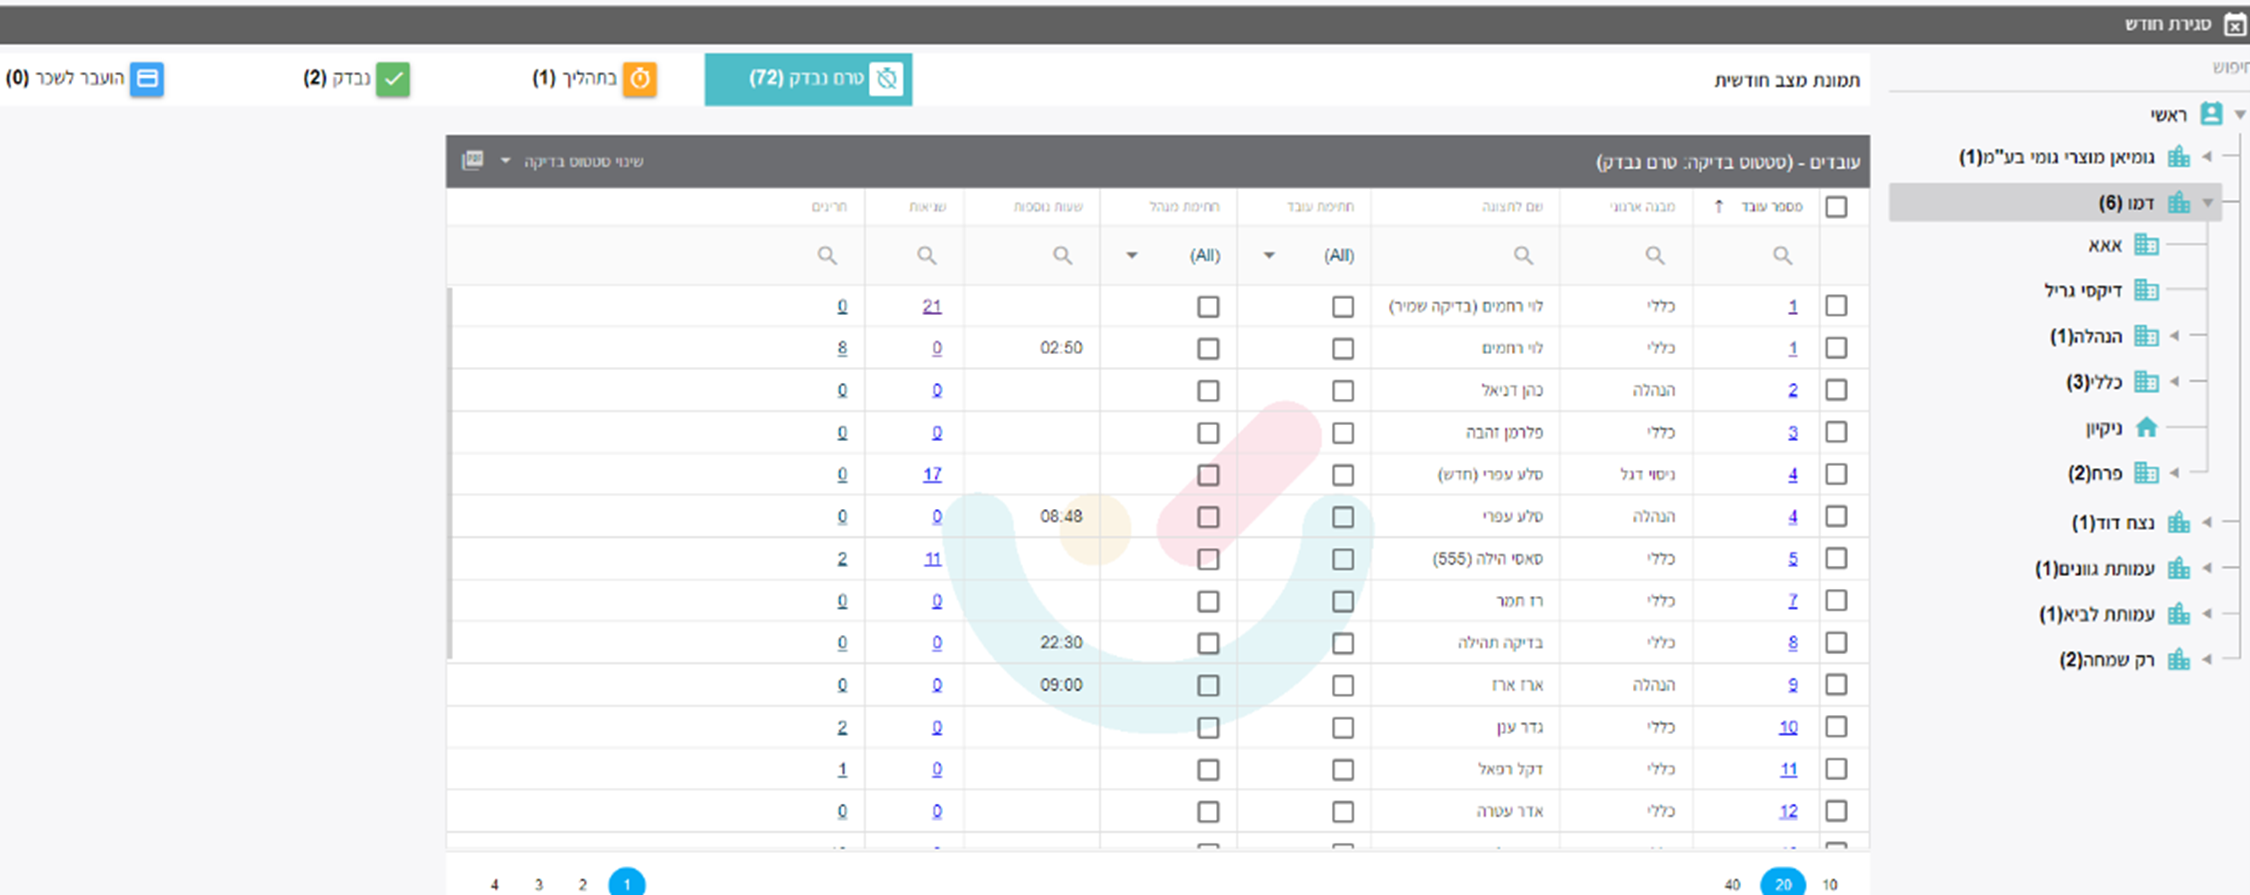This screenshot has height=895, width=2250.
Task: Click the building icon beside דיקסי גריל
Action: (2146, 290)
